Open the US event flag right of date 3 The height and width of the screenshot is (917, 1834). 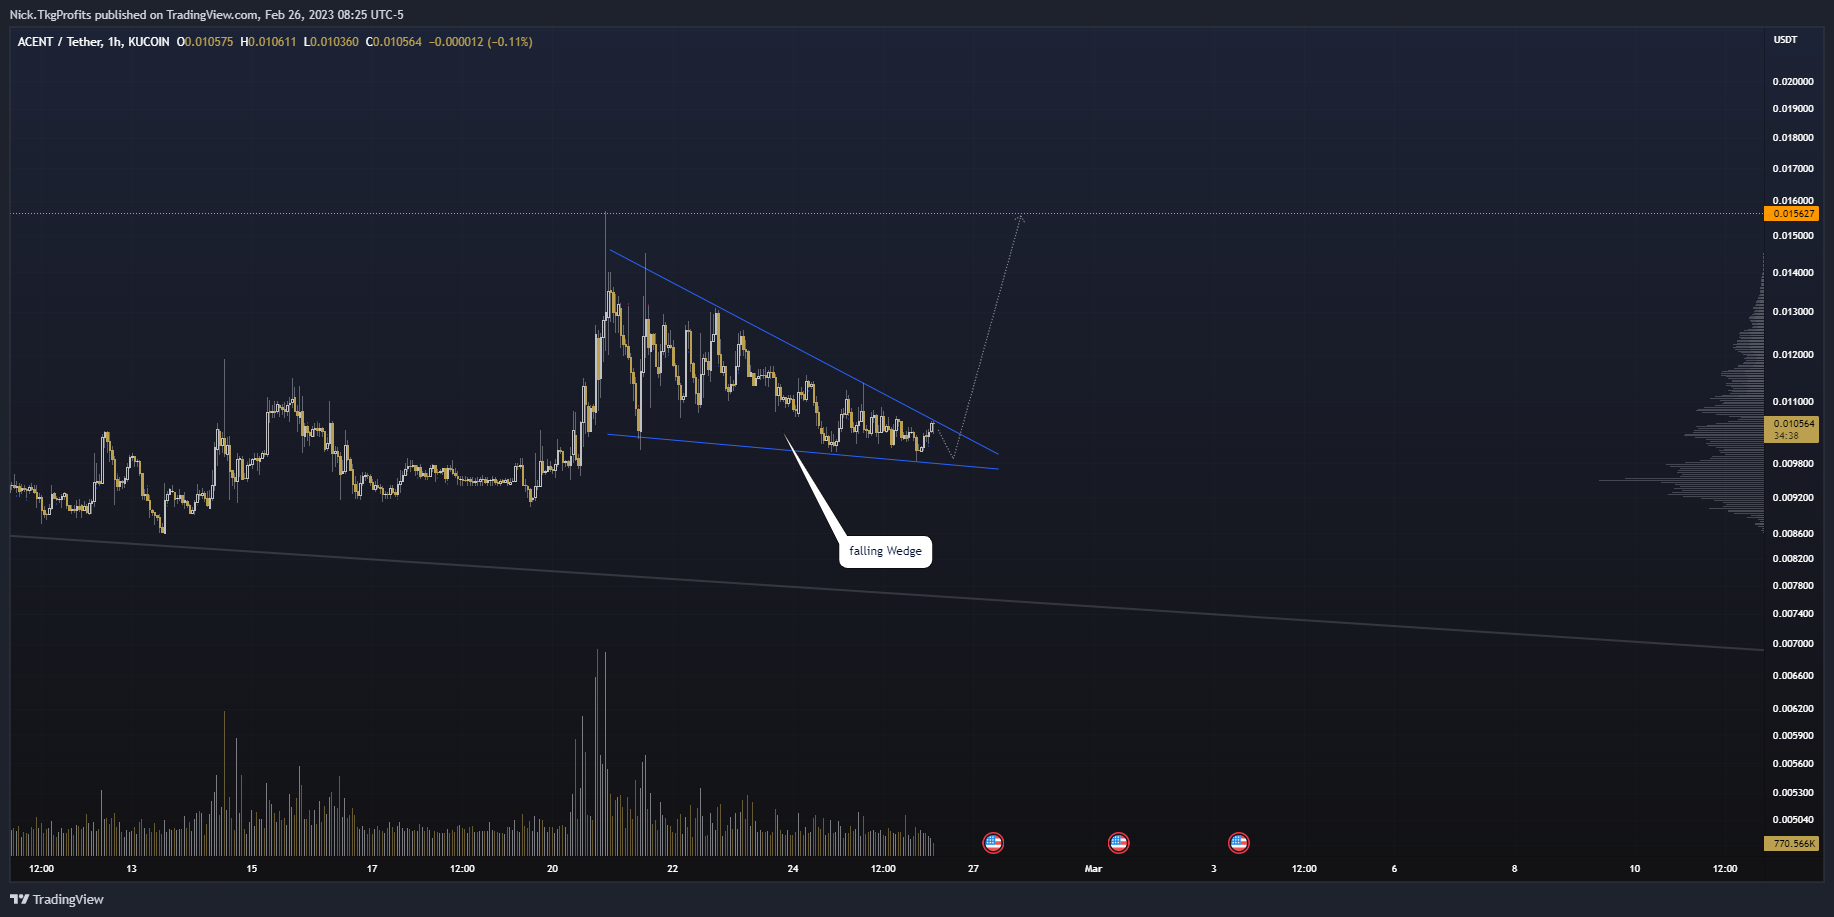[1239, 843]
